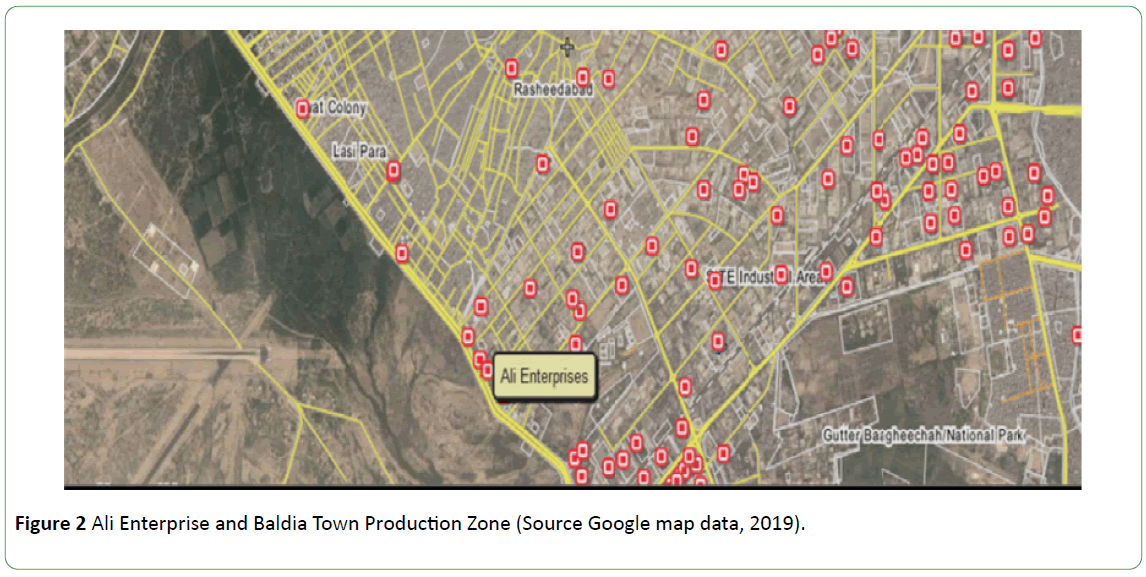Select the red marker right of Lasi Para
1146x577 pixels.
pyautogui.click(x=394, y=172)
